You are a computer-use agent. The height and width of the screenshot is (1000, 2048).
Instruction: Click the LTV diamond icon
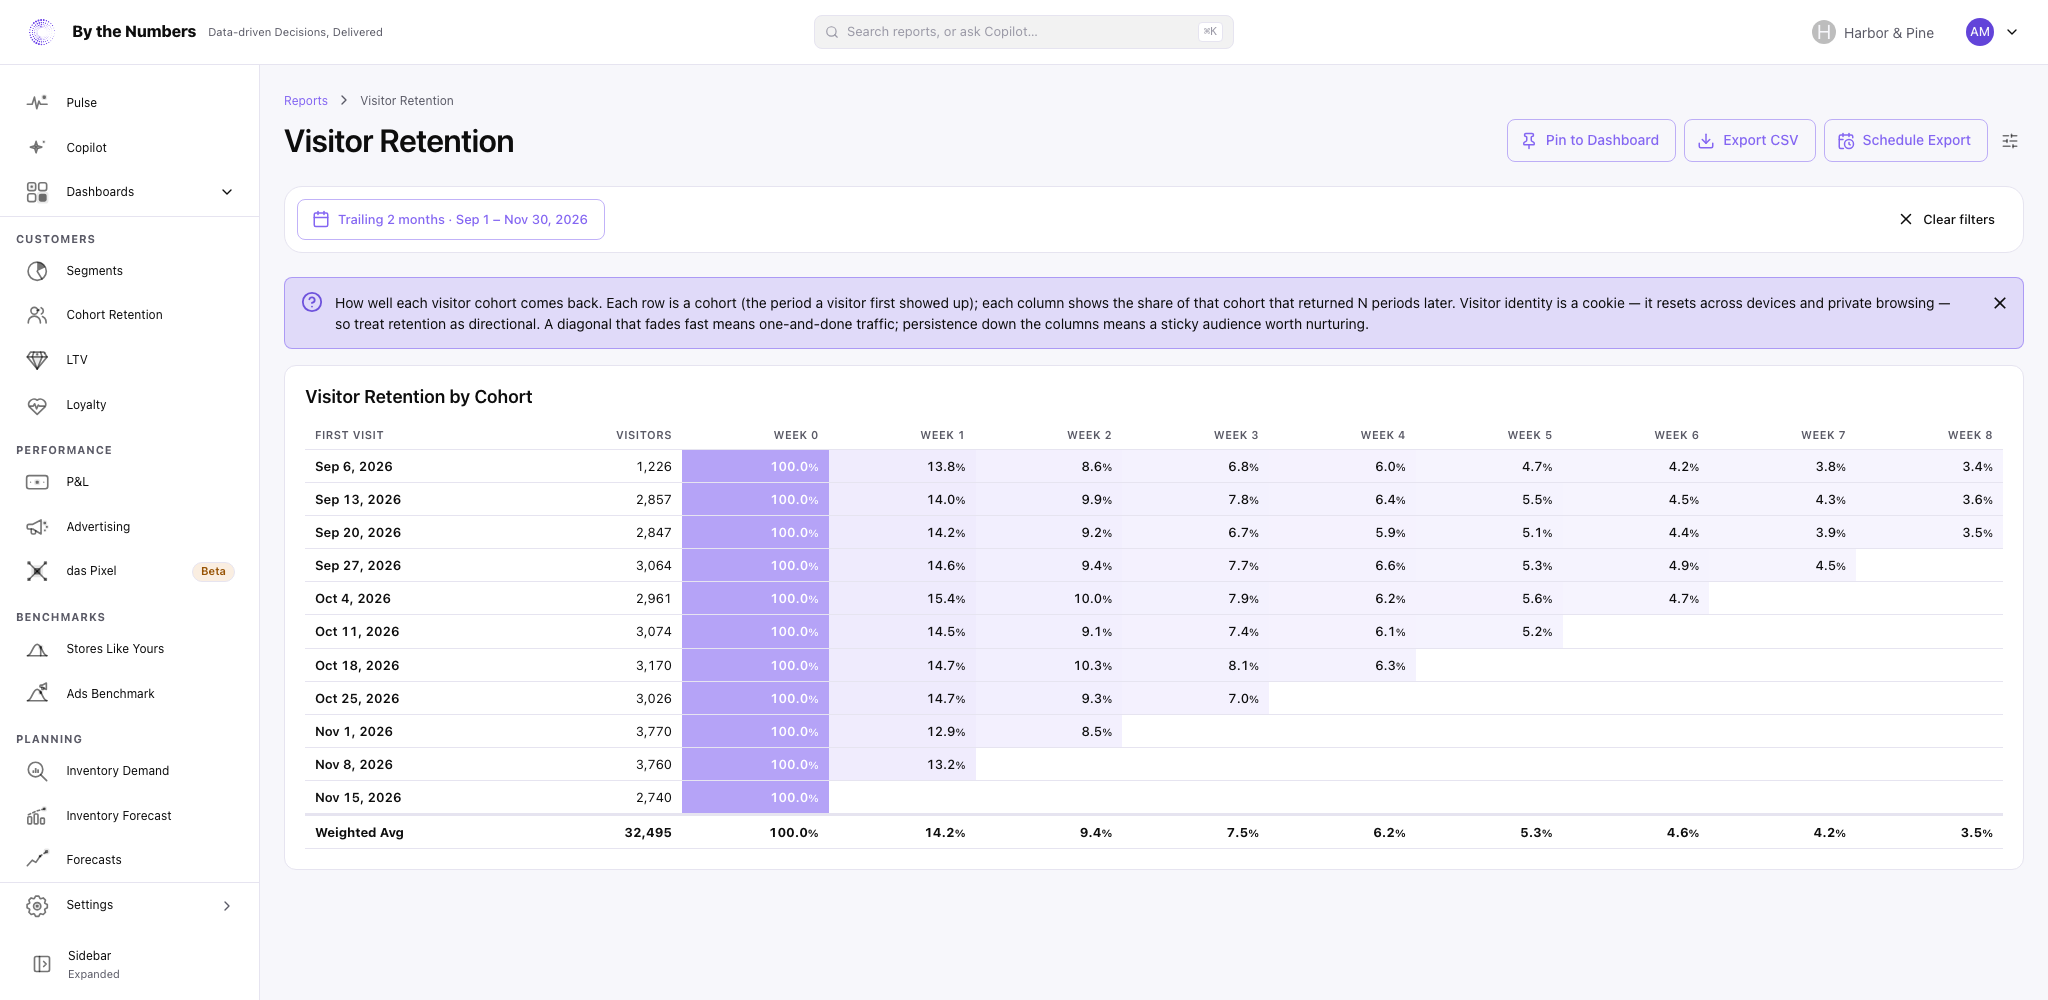tap(37, 360)
